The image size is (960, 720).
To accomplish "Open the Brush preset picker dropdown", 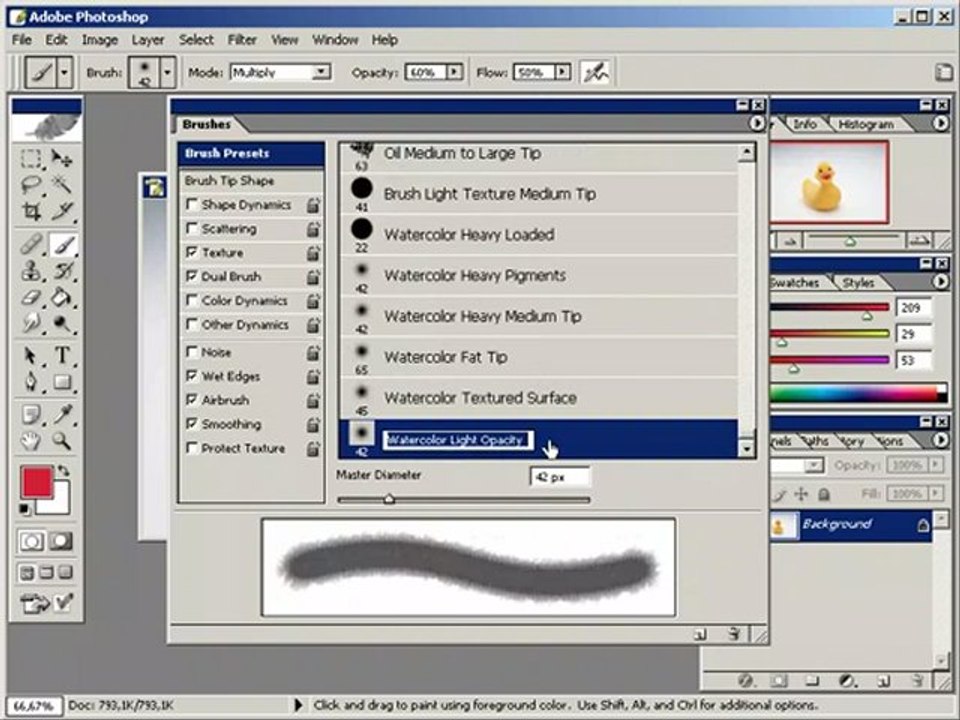I will coord(167,72).
